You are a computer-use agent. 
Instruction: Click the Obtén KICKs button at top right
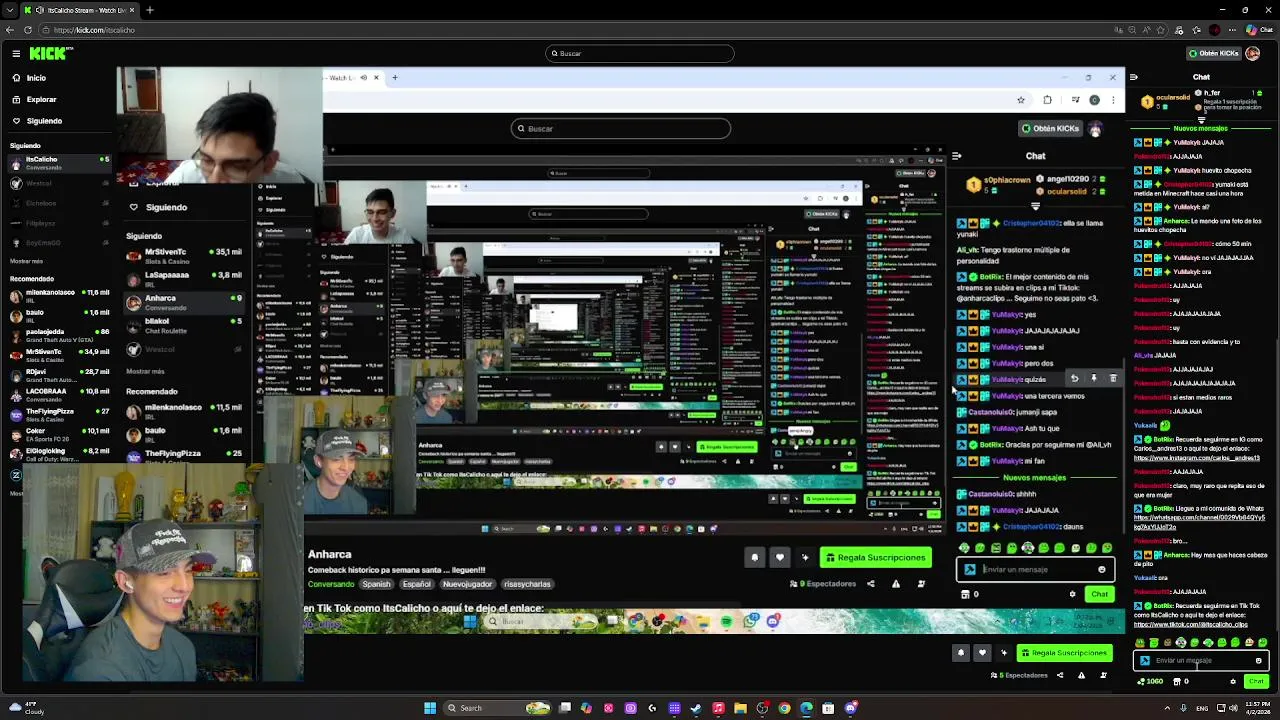pyautogui.click(x=1213, y=53)
